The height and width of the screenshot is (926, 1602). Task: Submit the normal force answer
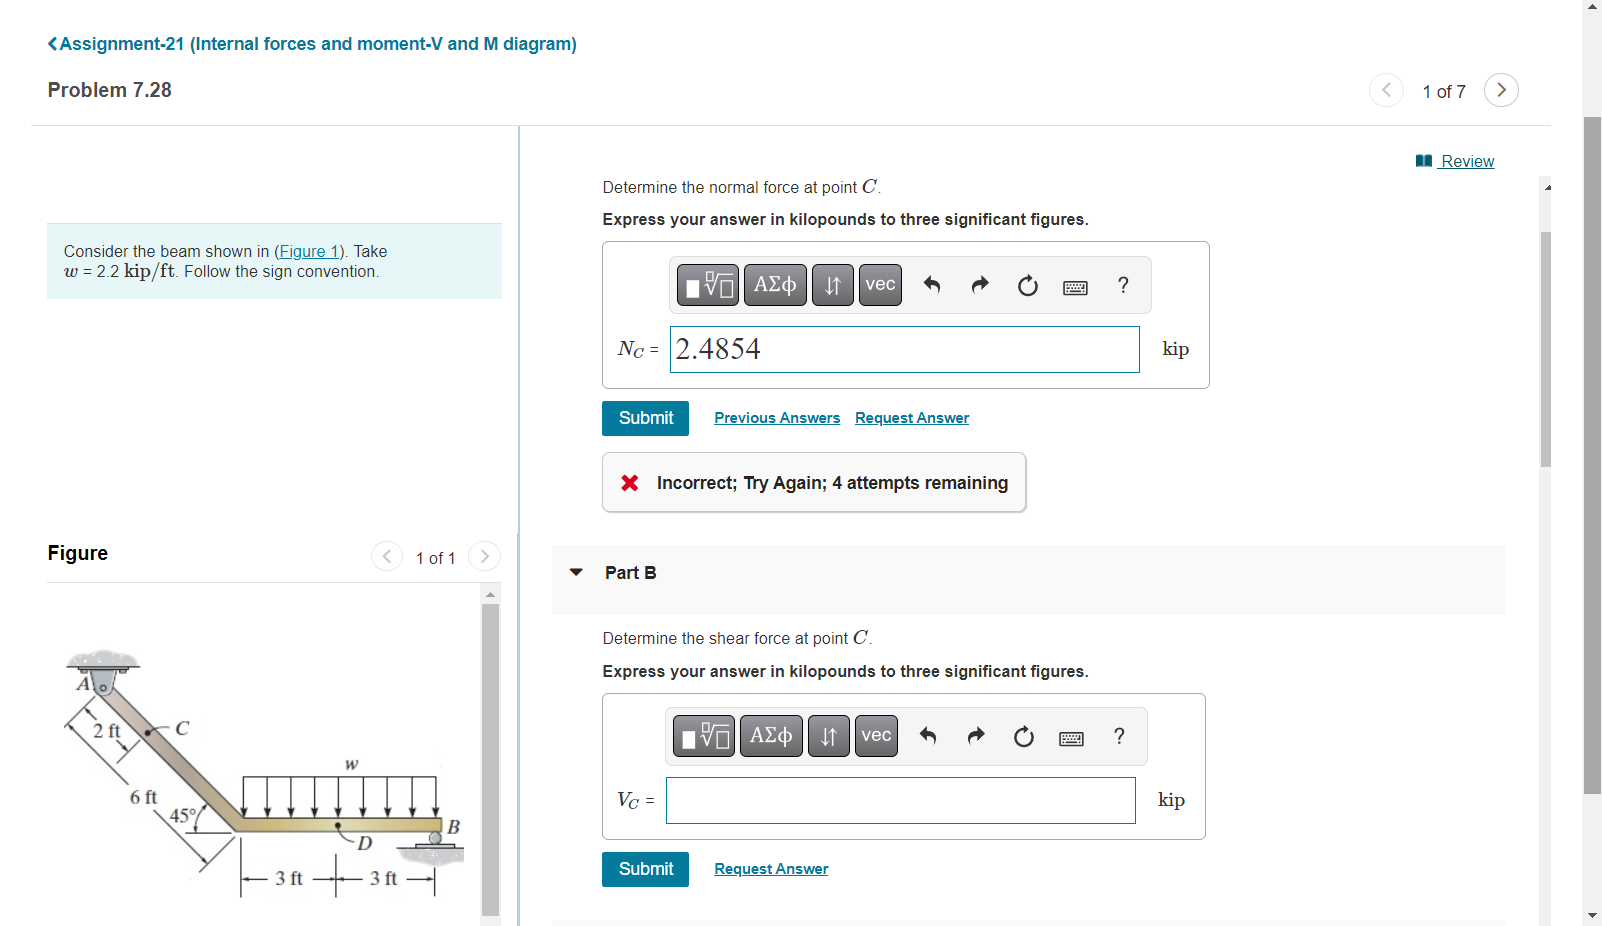[x=645, y=418]
